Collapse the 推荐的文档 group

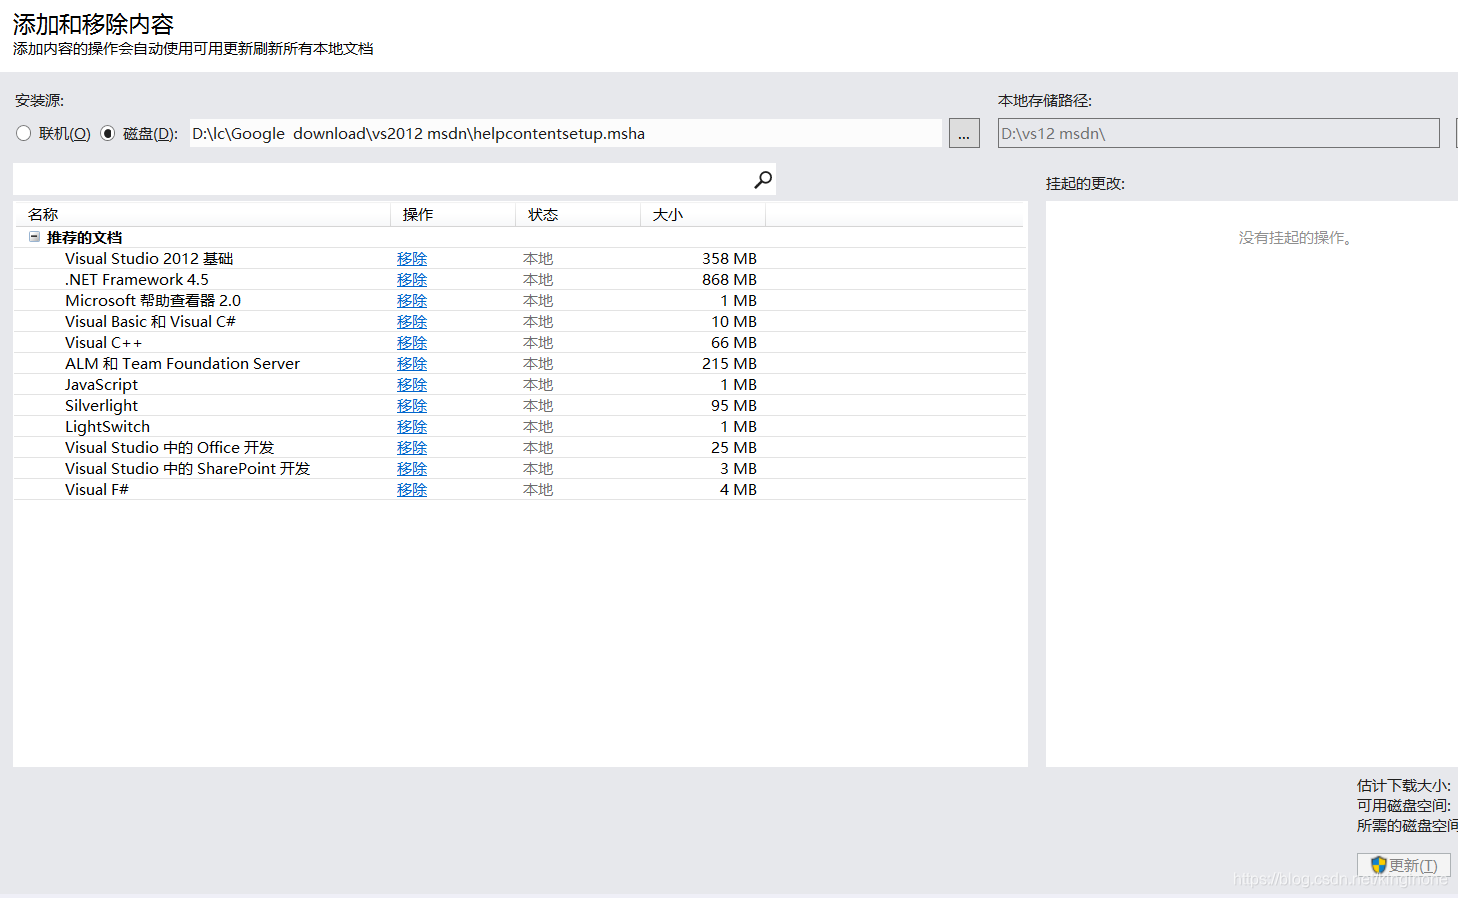34,237
